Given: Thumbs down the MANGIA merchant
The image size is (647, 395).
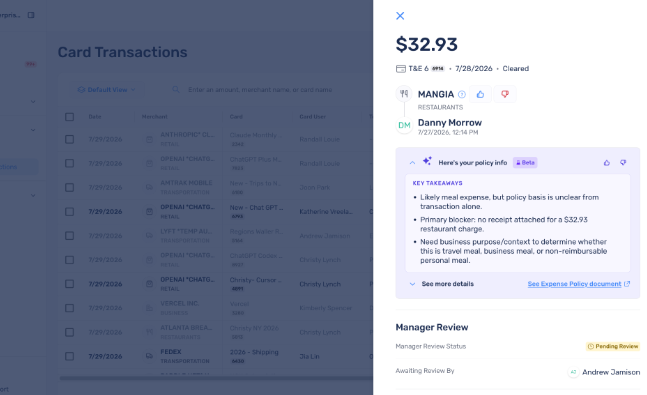Looking at the screenshot, I should 505,94.
